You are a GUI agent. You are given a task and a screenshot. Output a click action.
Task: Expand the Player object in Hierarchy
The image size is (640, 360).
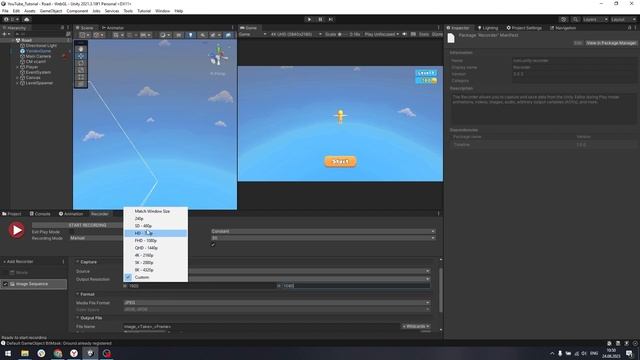(17, 67)
